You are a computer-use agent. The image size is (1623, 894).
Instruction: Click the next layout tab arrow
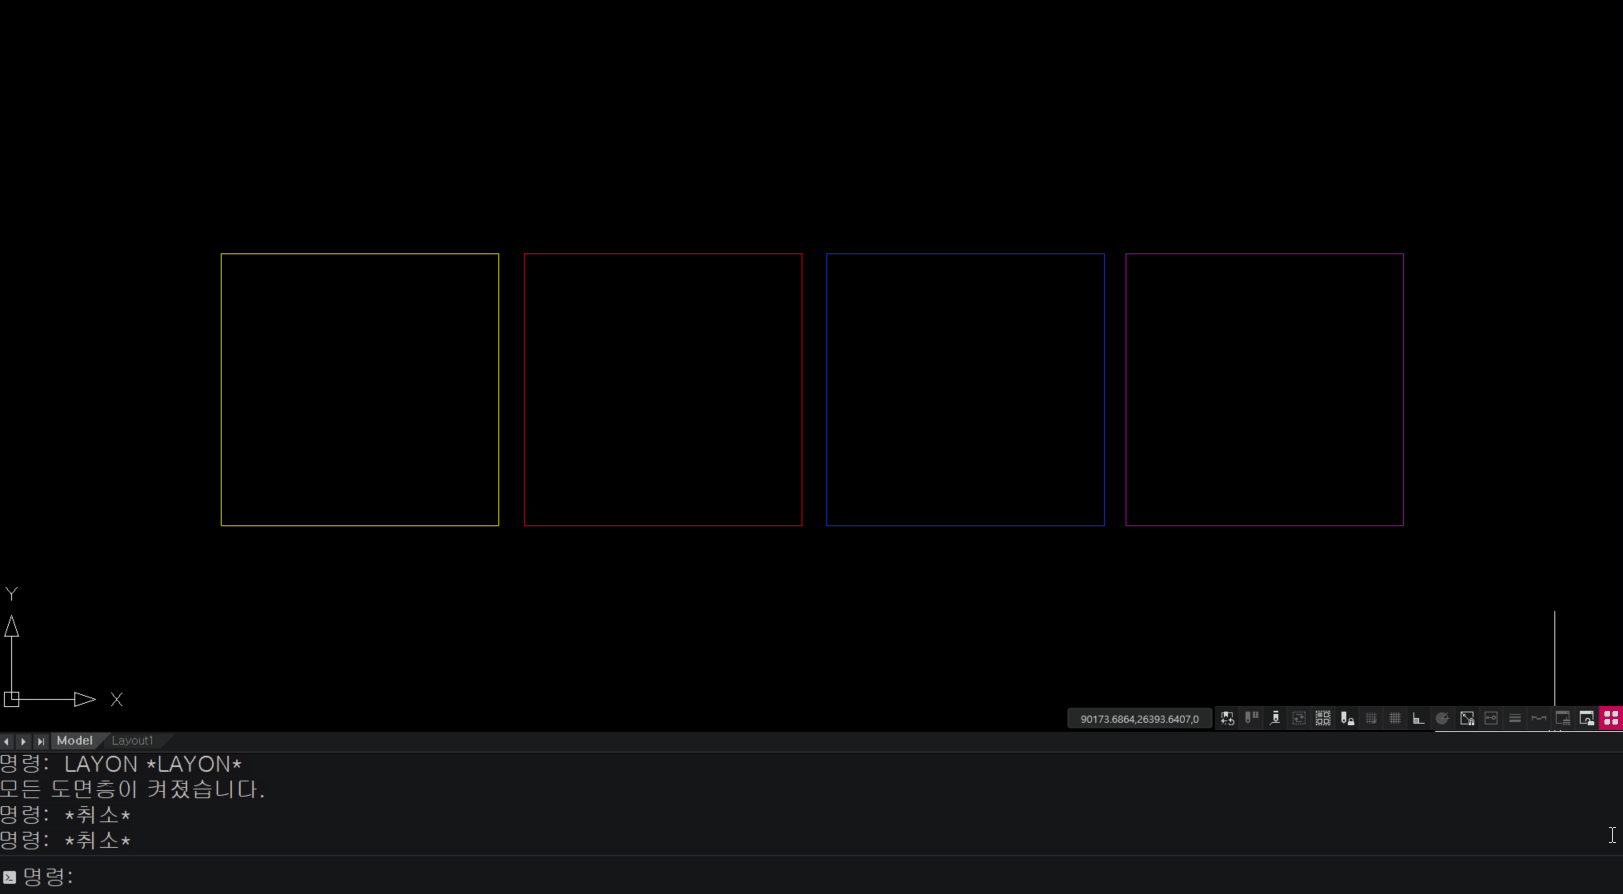[23, 741]
